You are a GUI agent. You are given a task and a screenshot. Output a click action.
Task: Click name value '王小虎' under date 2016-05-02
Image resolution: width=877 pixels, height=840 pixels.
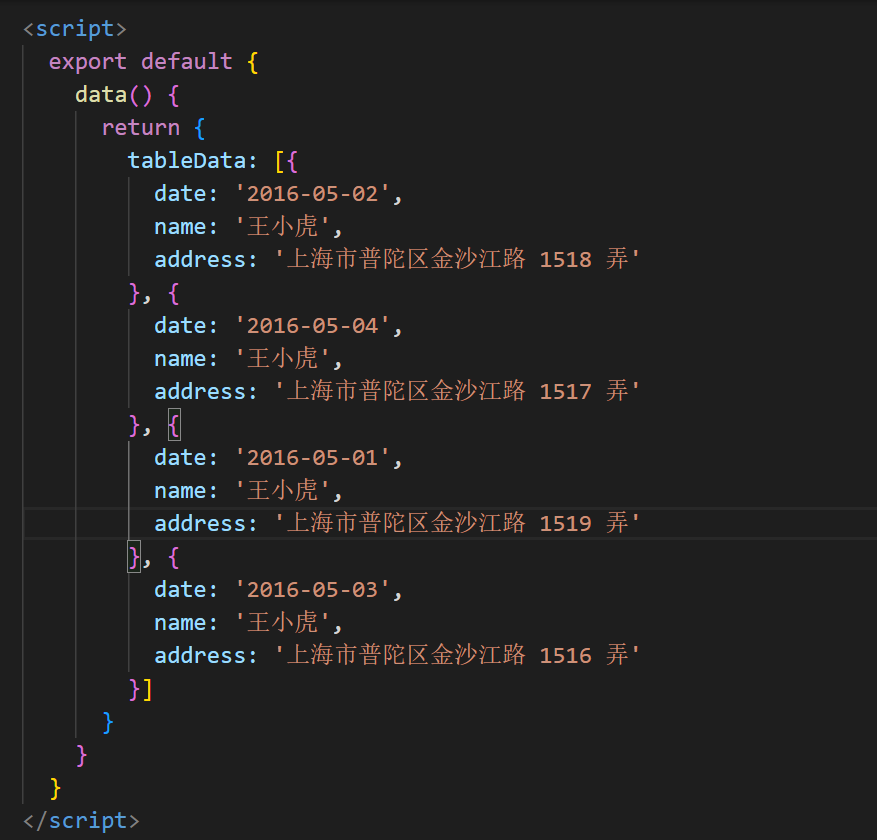pos(282,226)
